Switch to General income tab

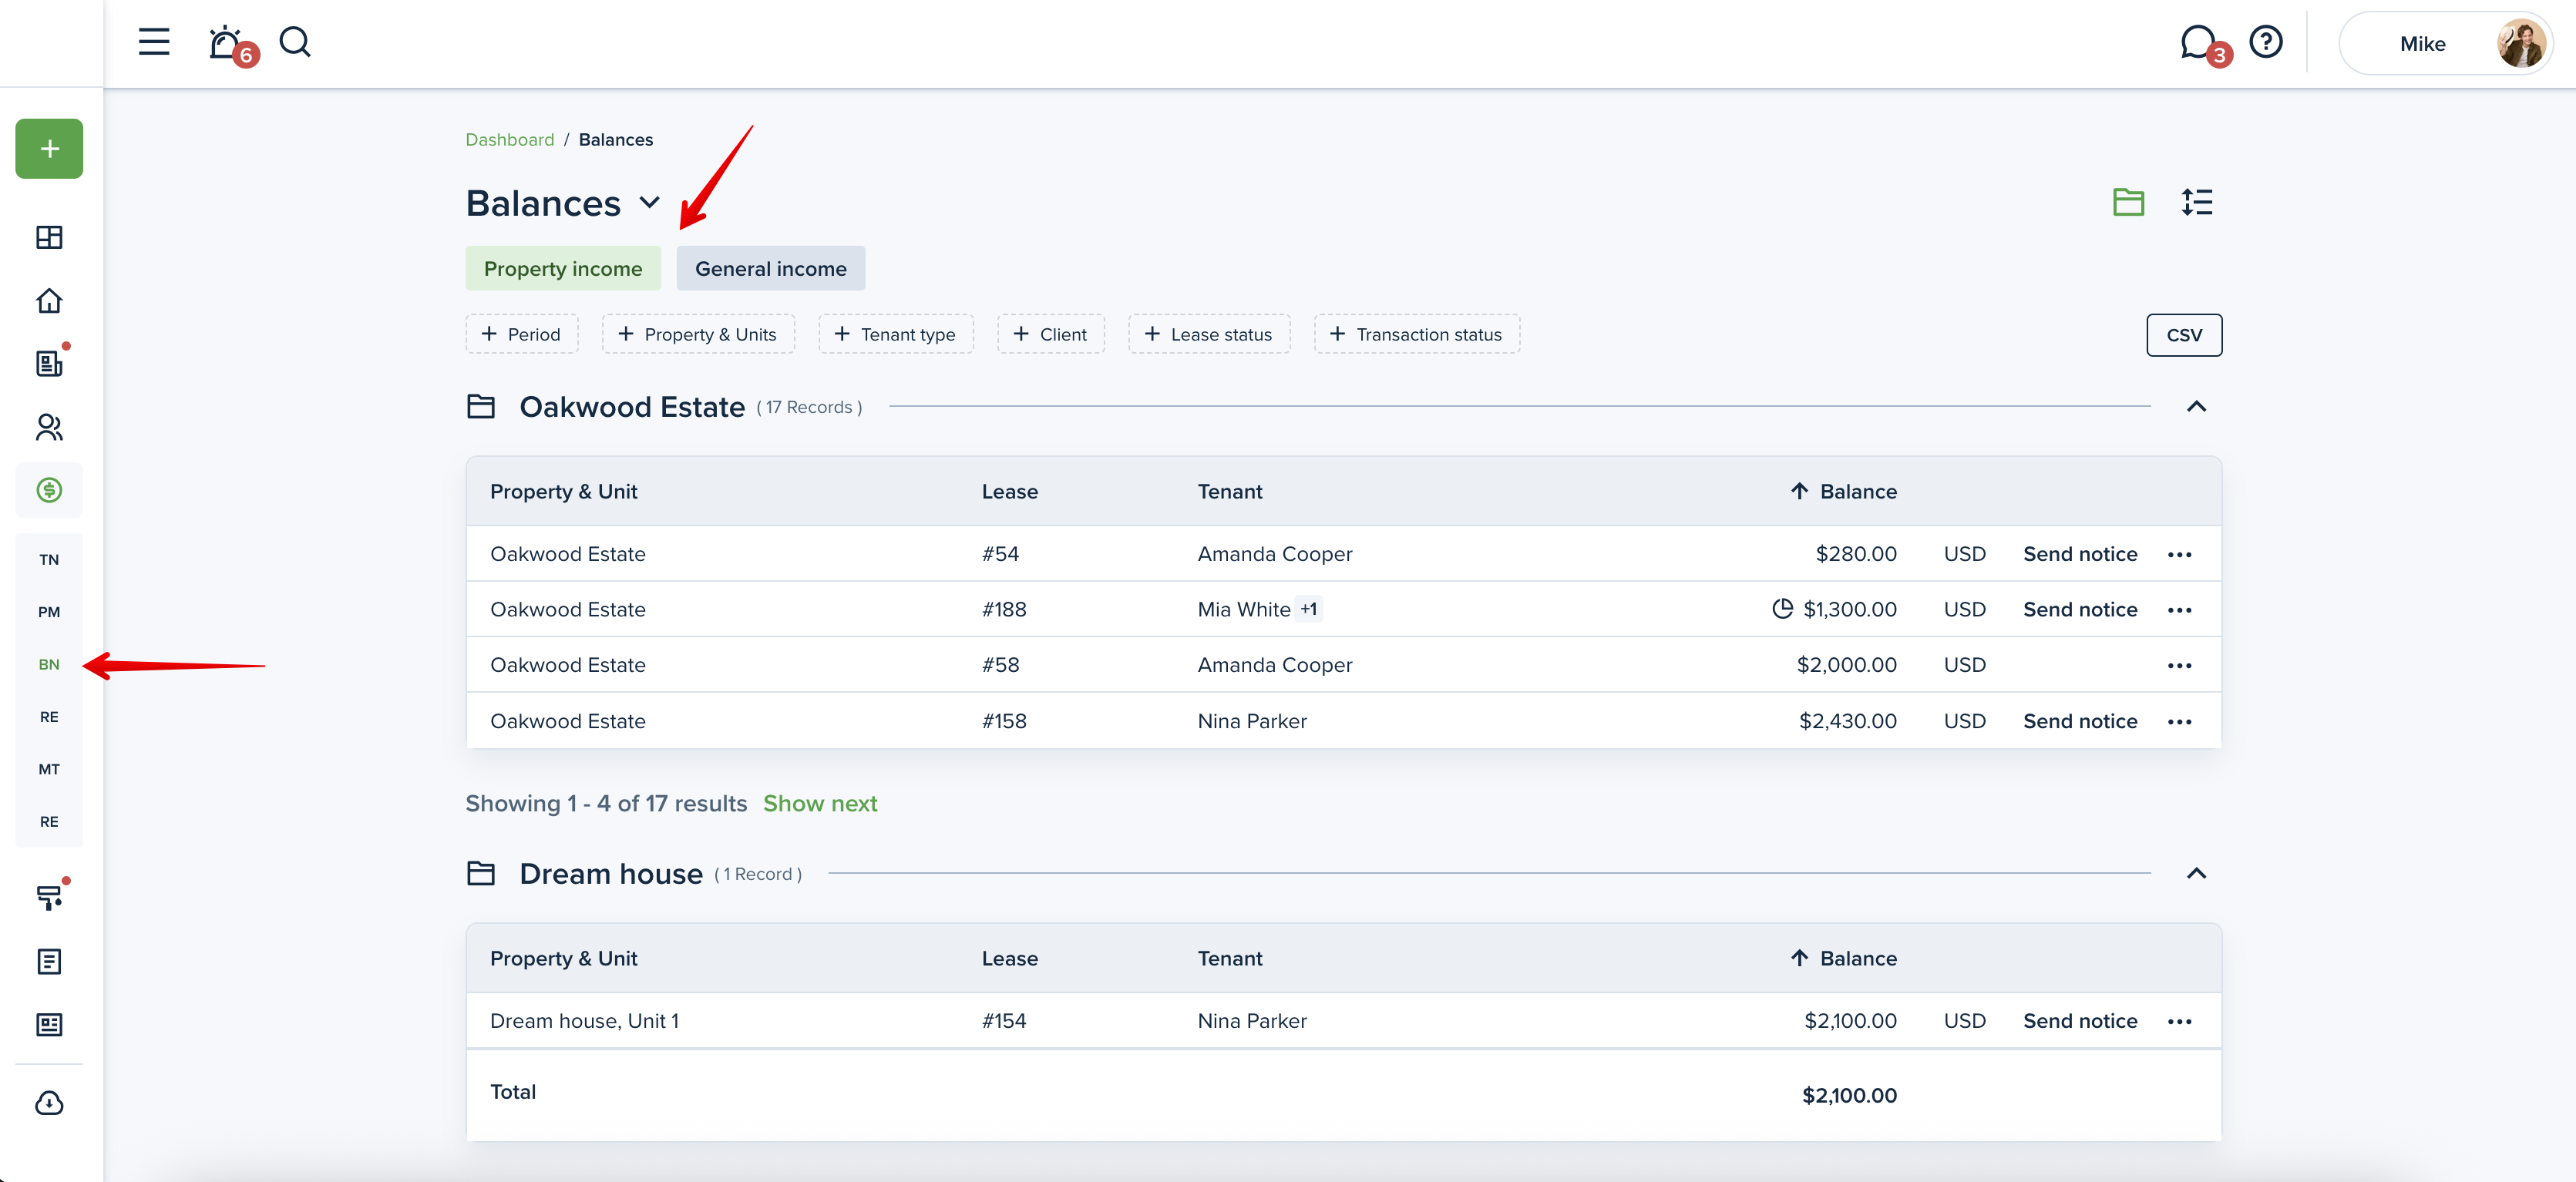(770, 268)
